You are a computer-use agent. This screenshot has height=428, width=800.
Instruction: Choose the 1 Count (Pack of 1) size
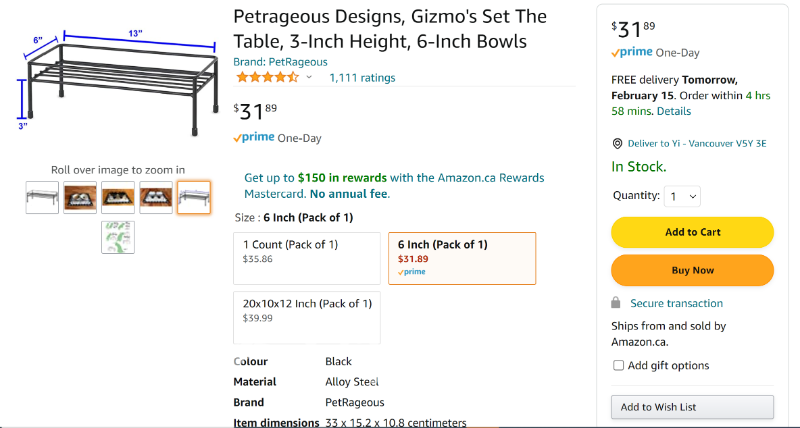coord(308,258)
